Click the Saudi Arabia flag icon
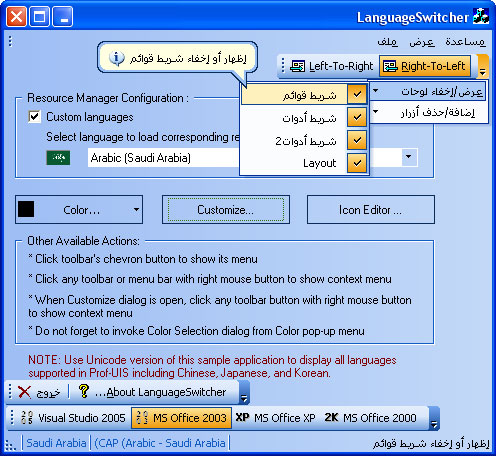This screenshot has width=501, height=460. tap(58, 158)
